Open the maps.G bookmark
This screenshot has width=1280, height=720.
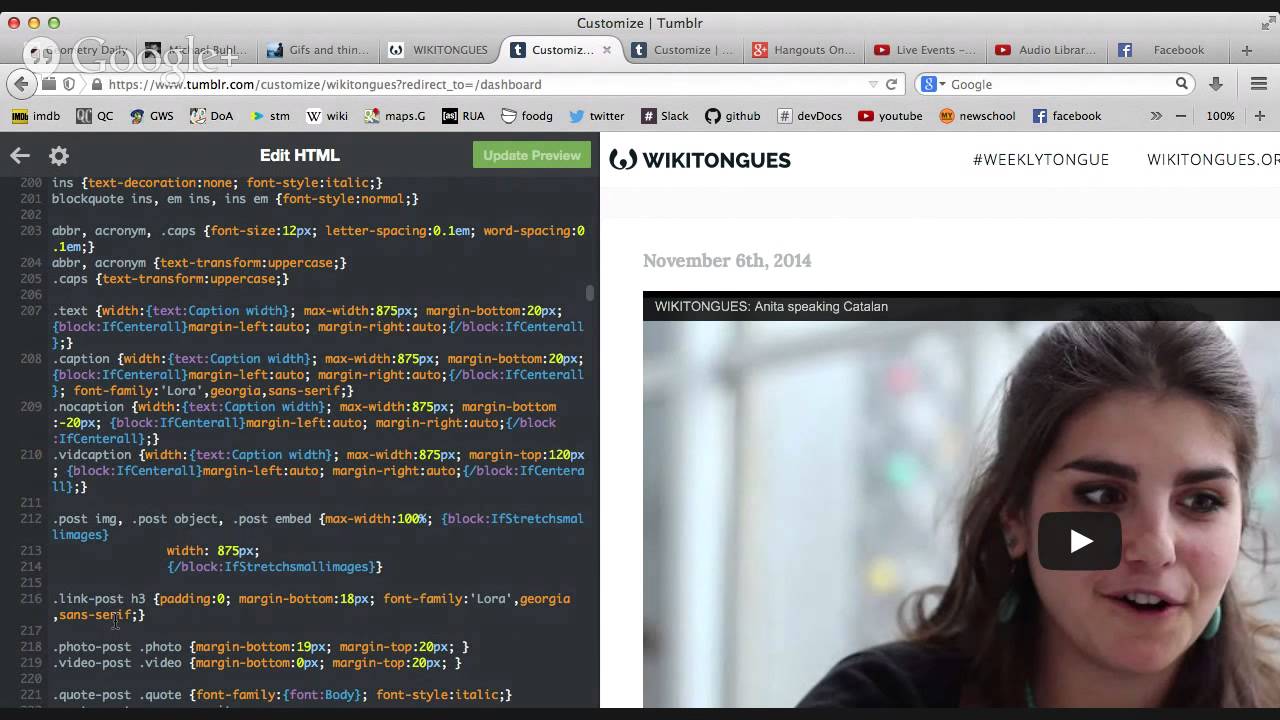(x=395, y=116)
